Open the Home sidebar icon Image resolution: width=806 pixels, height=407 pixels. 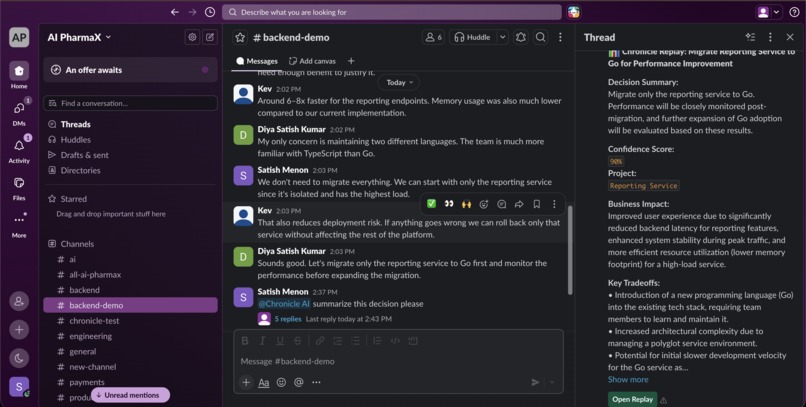pos(19,71)
